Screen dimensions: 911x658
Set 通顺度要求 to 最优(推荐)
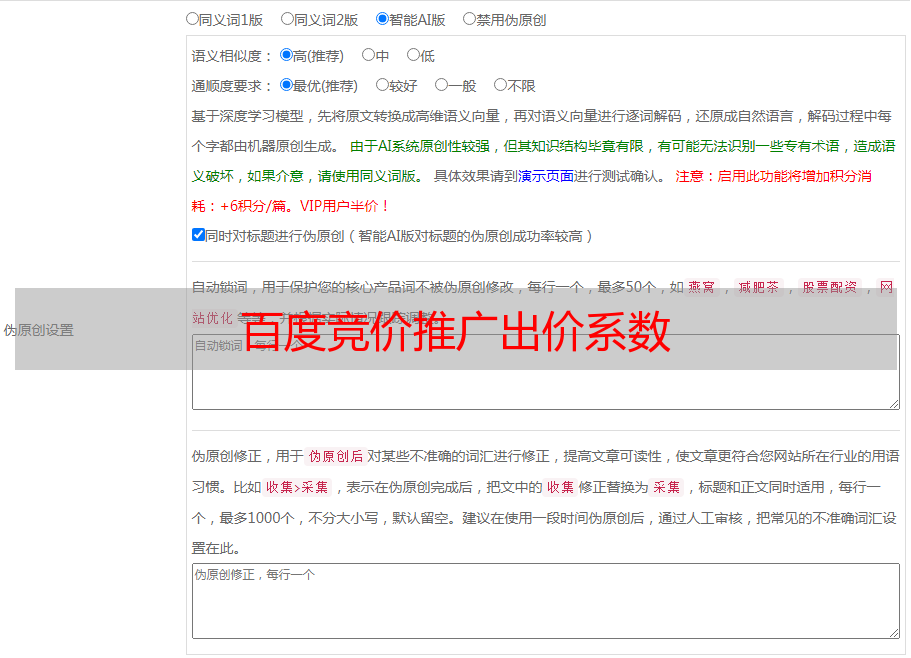pyautogui.click(x=286, y=85)
